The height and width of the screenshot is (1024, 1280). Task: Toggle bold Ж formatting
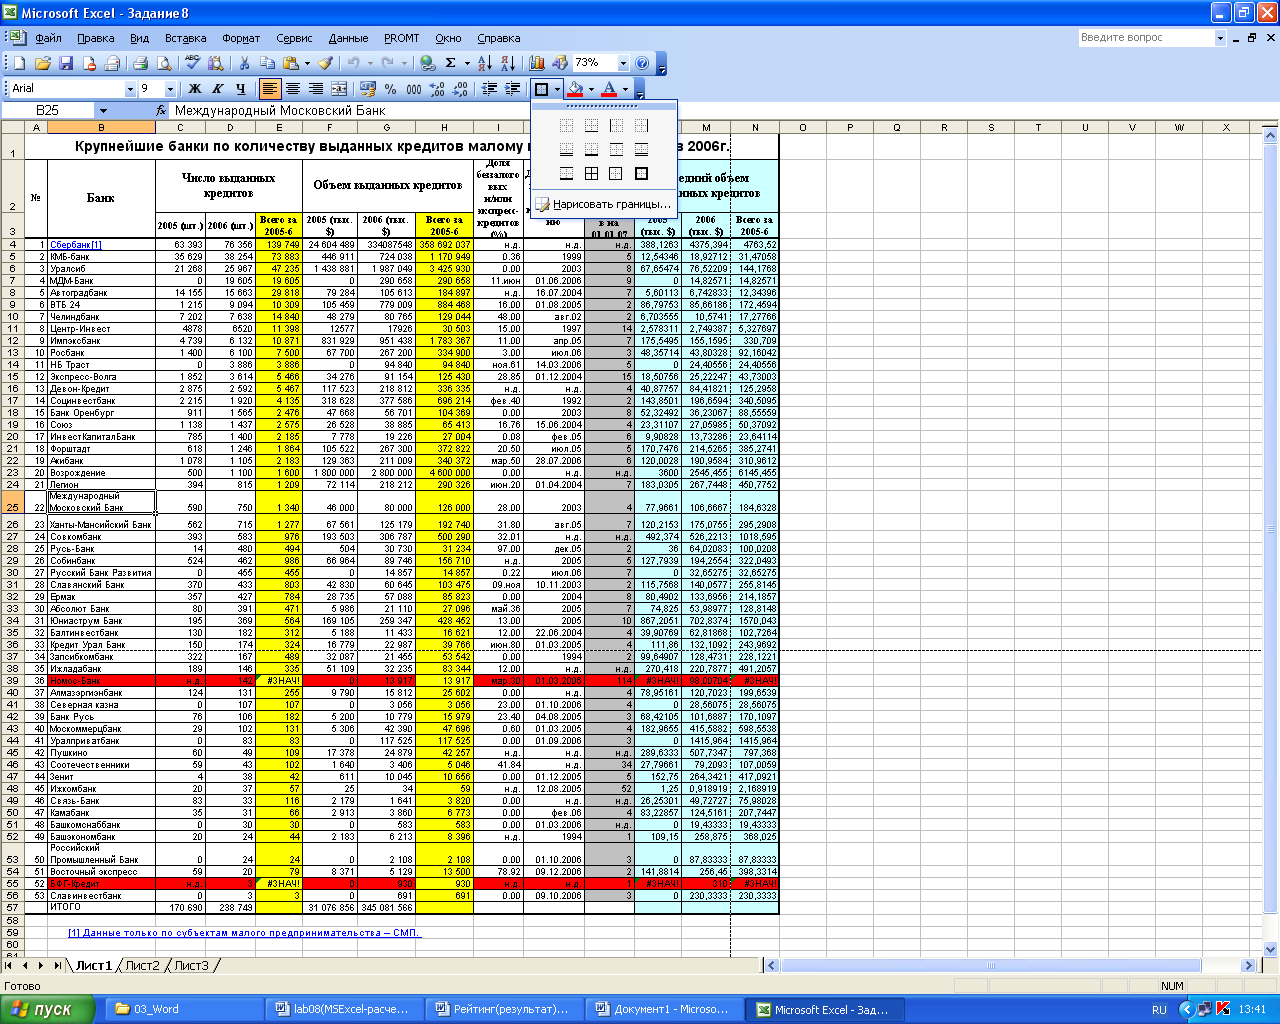[194, 89]
